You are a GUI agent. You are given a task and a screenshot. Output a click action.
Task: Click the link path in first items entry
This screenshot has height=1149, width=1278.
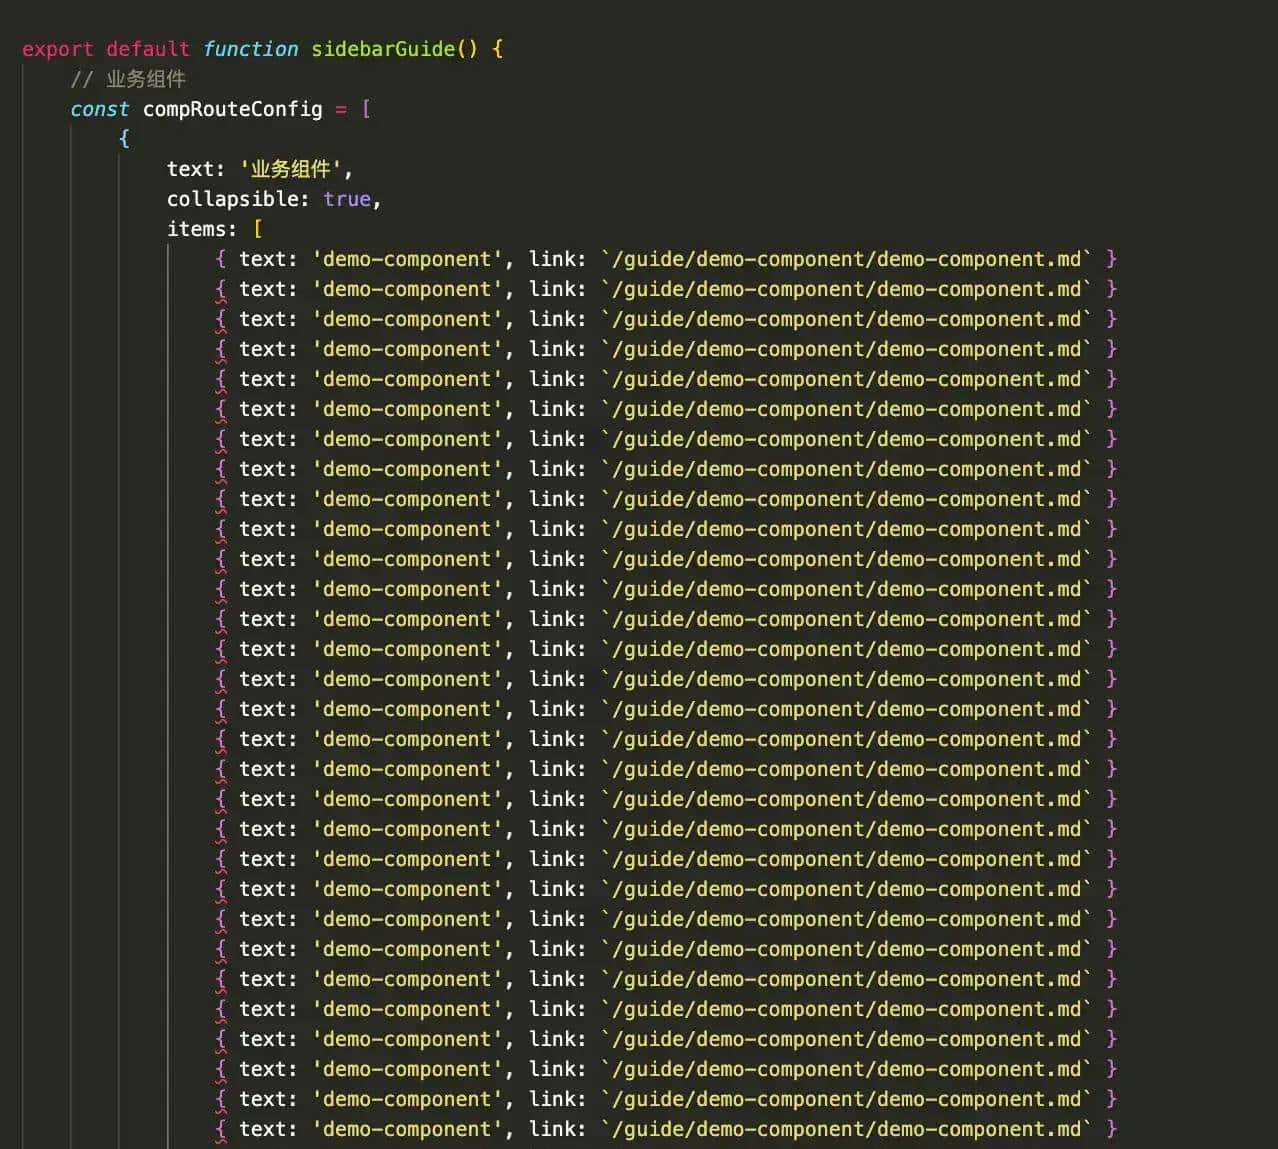tap(846, 259)
